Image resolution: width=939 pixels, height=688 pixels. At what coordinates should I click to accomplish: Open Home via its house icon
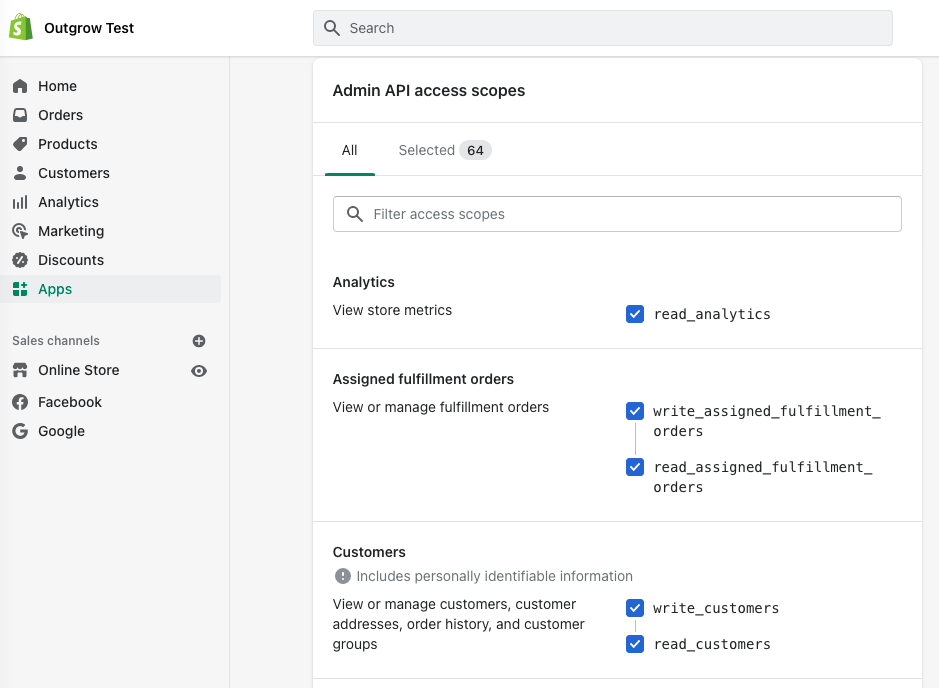(20, 86)
